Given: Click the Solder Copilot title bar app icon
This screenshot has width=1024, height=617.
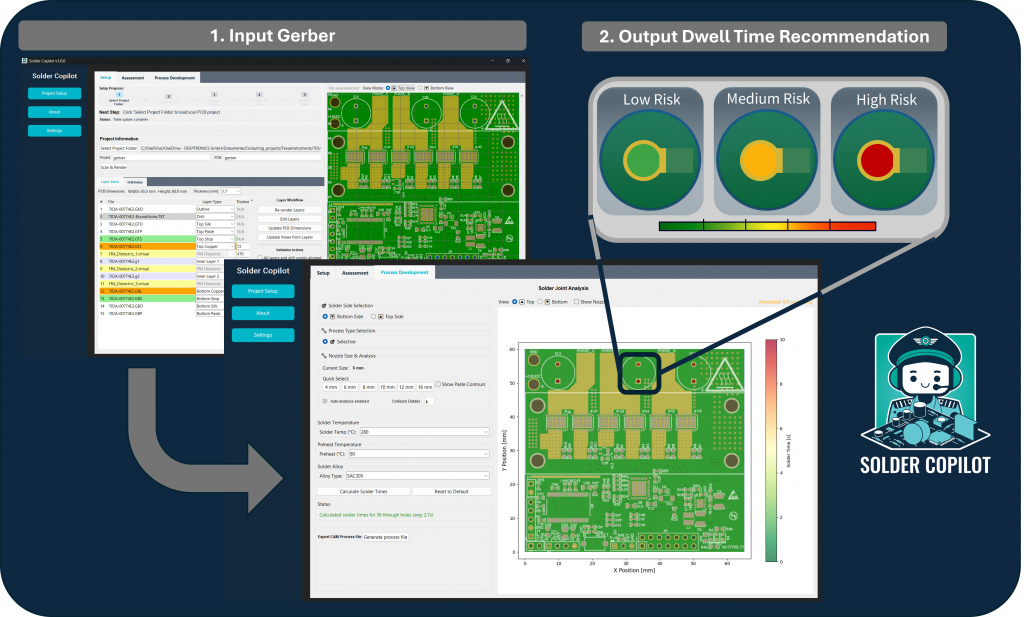Looking at the screenshot, I should pos(25,61).
